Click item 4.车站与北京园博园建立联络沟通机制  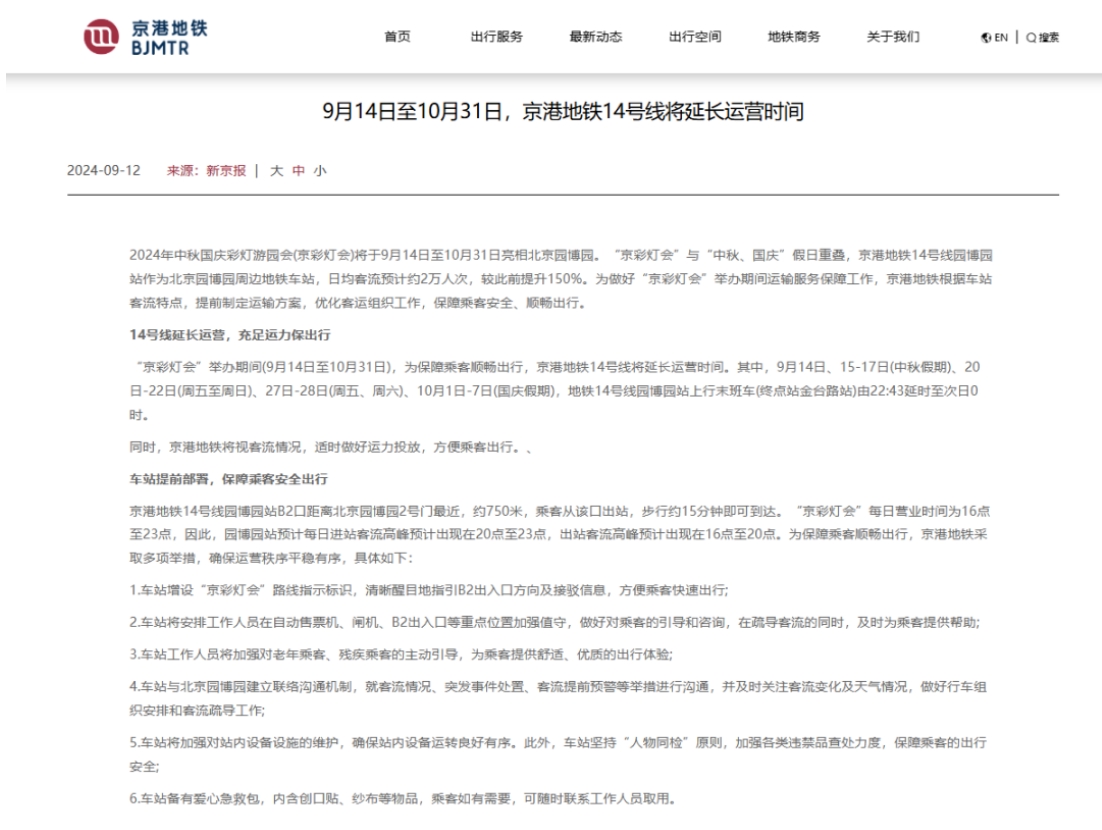pyautogui.click(x=558, y=698)
